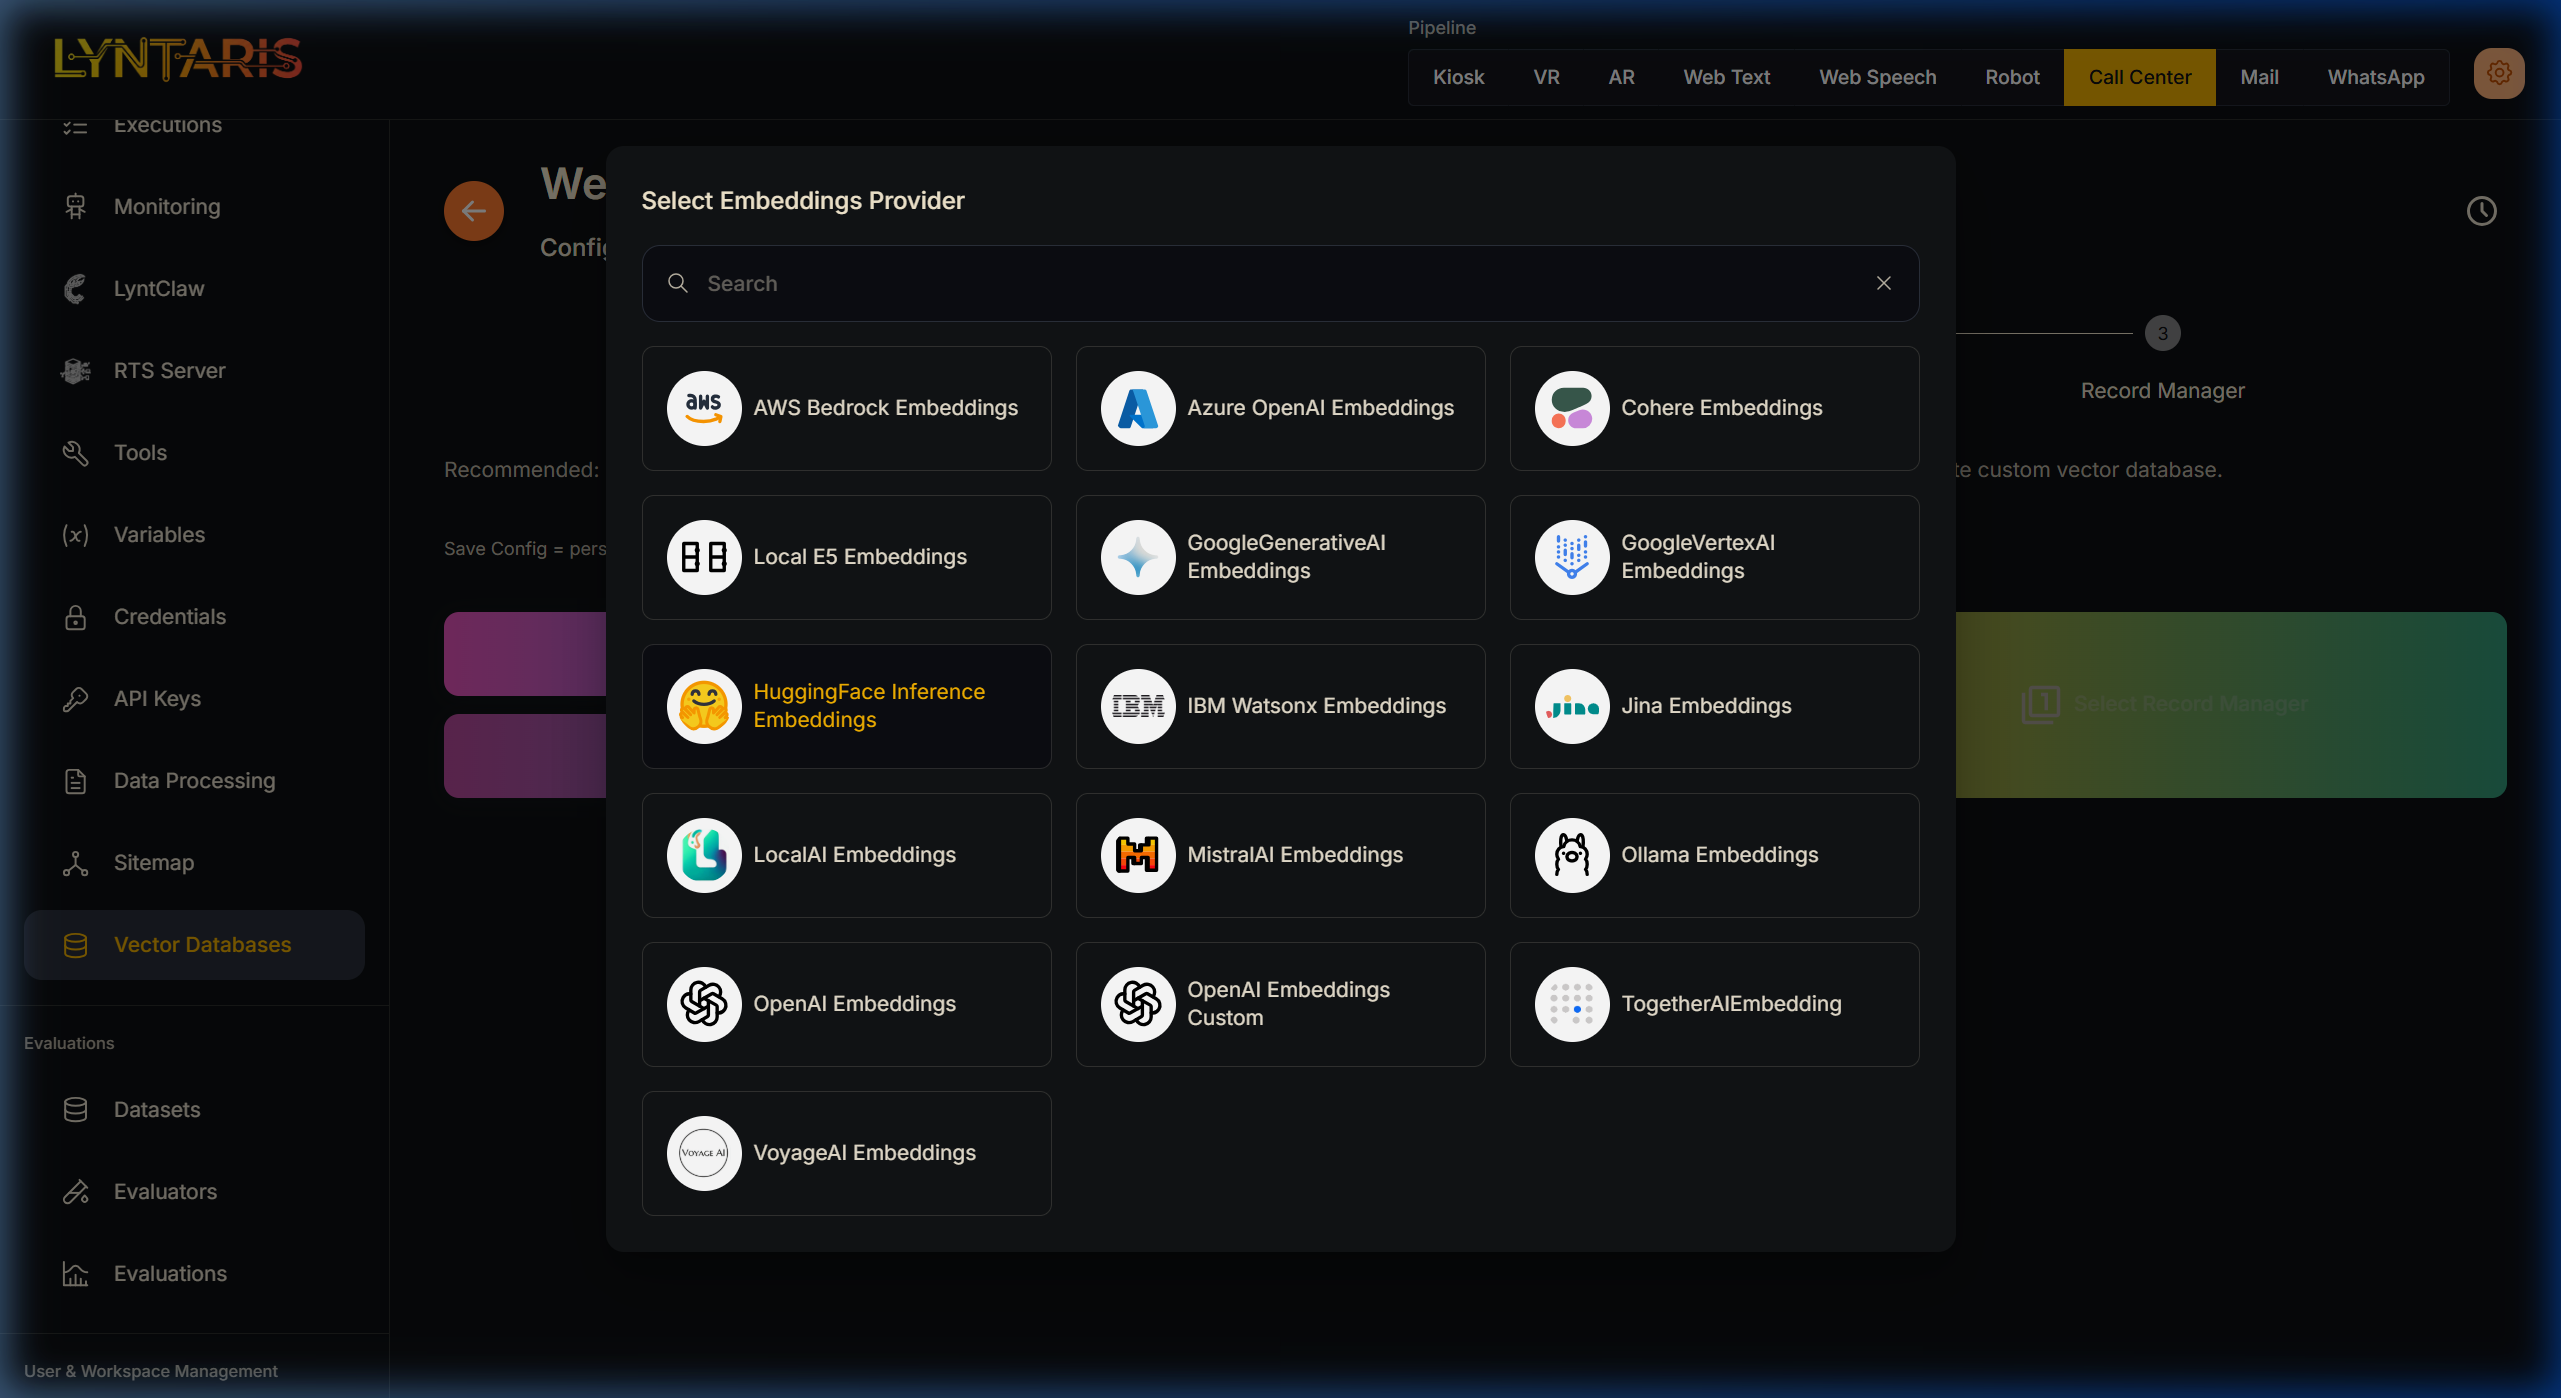This screenshot has width=2561, height=1398.
Task: Select the VoyageAI Embeddings logo
Action: pyautogui.click(x=704, y=1153)
